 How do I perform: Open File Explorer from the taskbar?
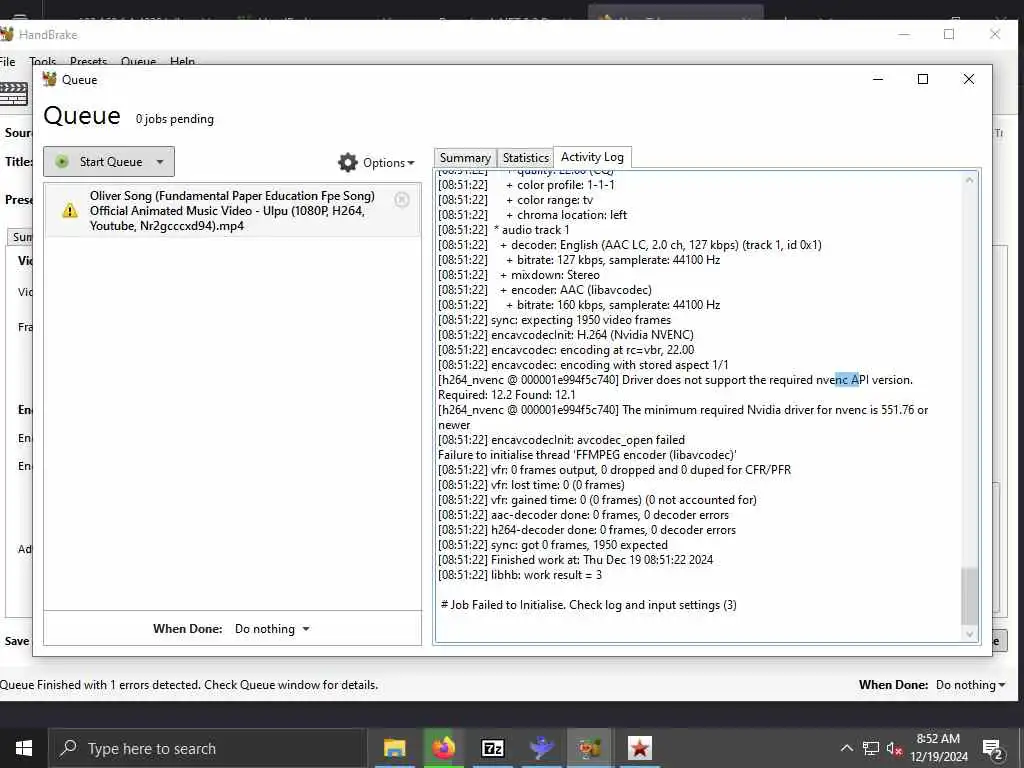point(394,748)
